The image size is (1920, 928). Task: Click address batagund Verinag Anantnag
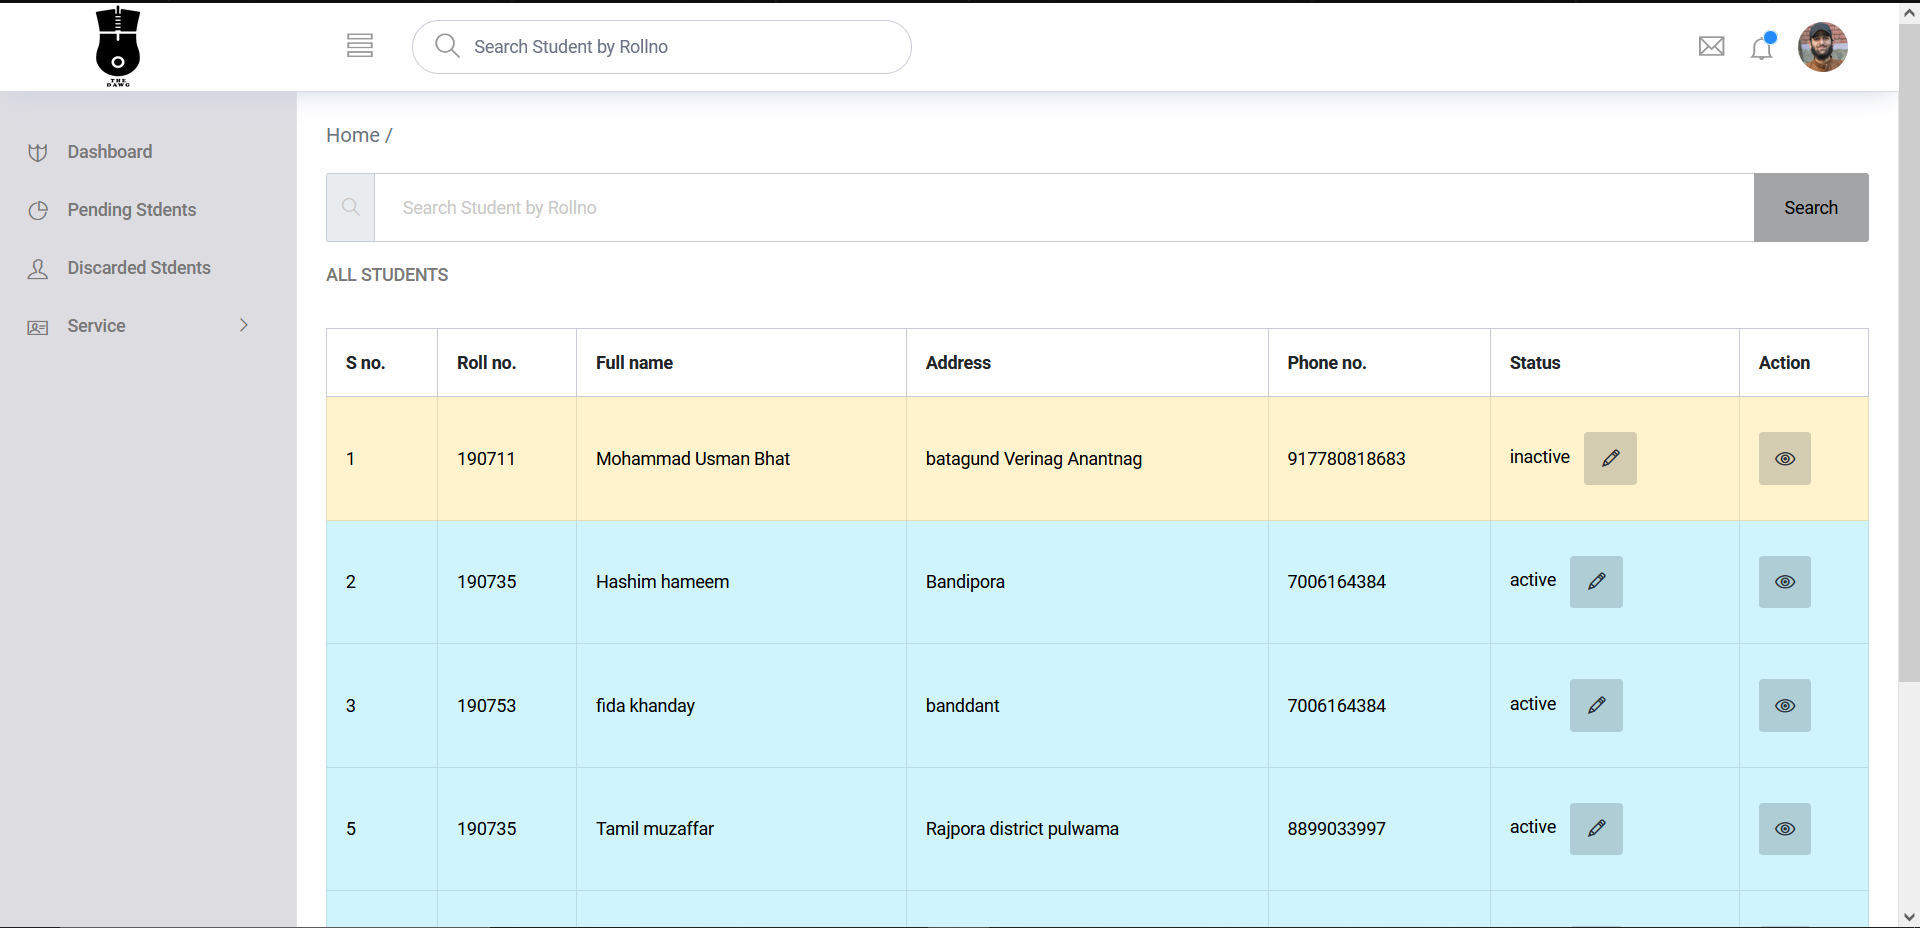tap(1034, 459)
